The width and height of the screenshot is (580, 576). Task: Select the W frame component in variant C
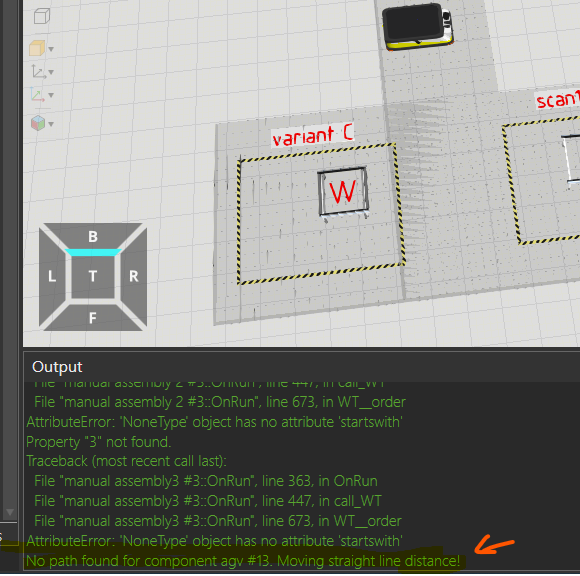(x=343, y=192)
